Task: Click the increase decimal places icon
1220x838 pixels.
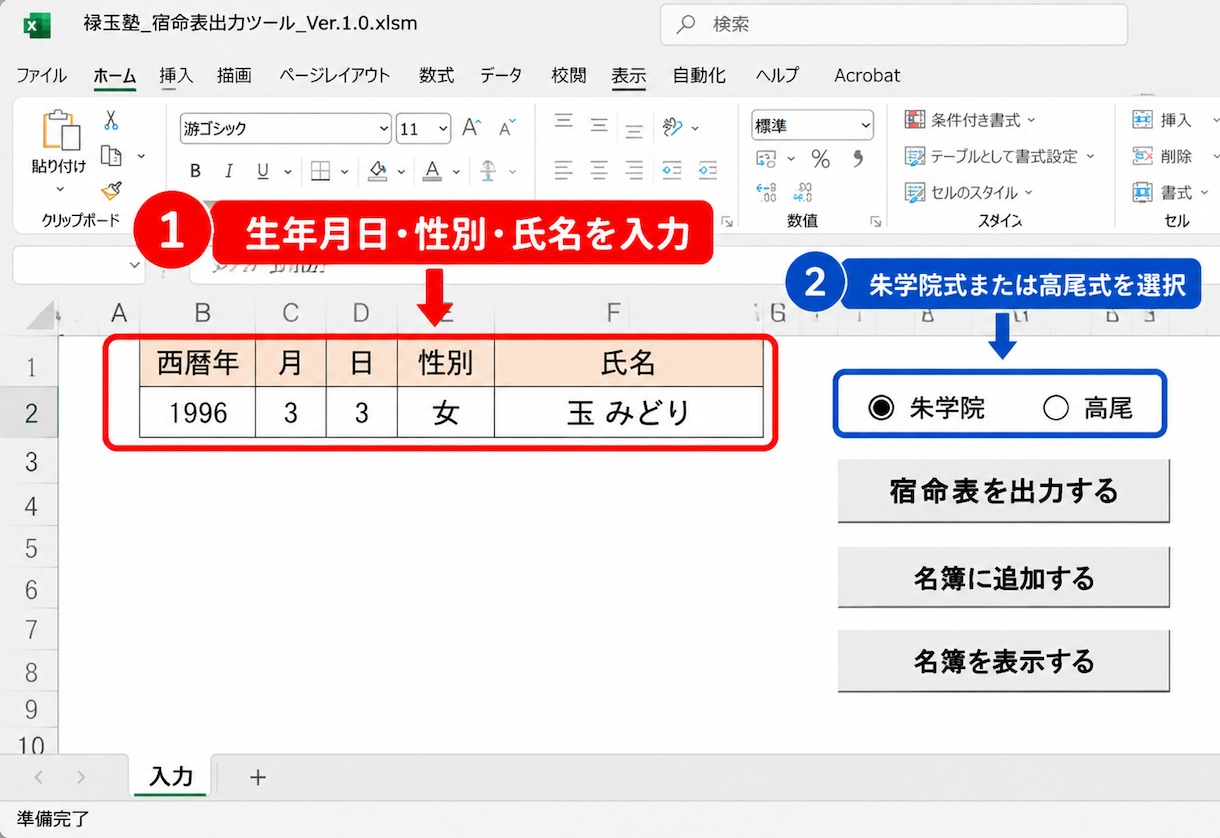Action: tap(766, 191)
